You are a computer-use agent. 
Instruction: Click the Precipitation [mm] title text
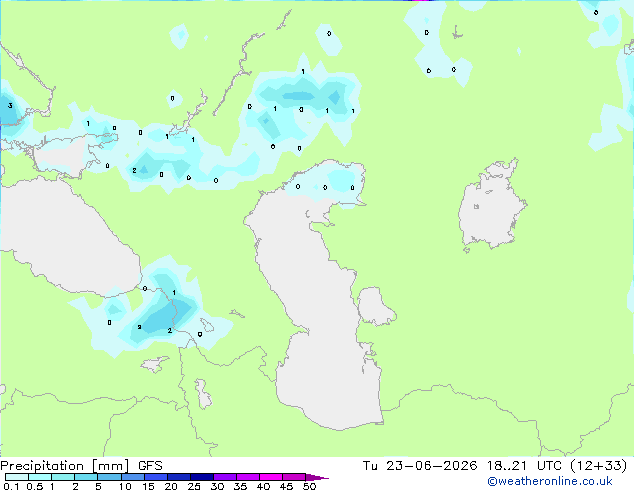[x=65, y=466]
